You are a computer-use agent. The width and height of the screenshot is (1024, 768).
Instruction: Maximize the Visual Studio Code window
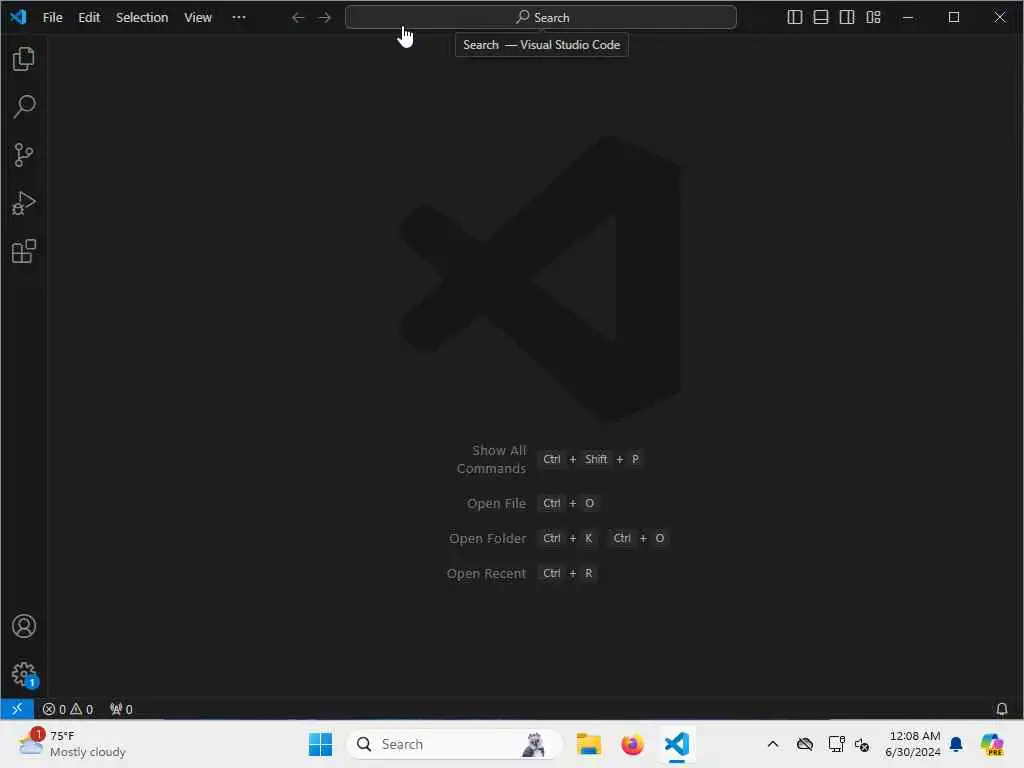pyautogui.click(x=953, y=18)
